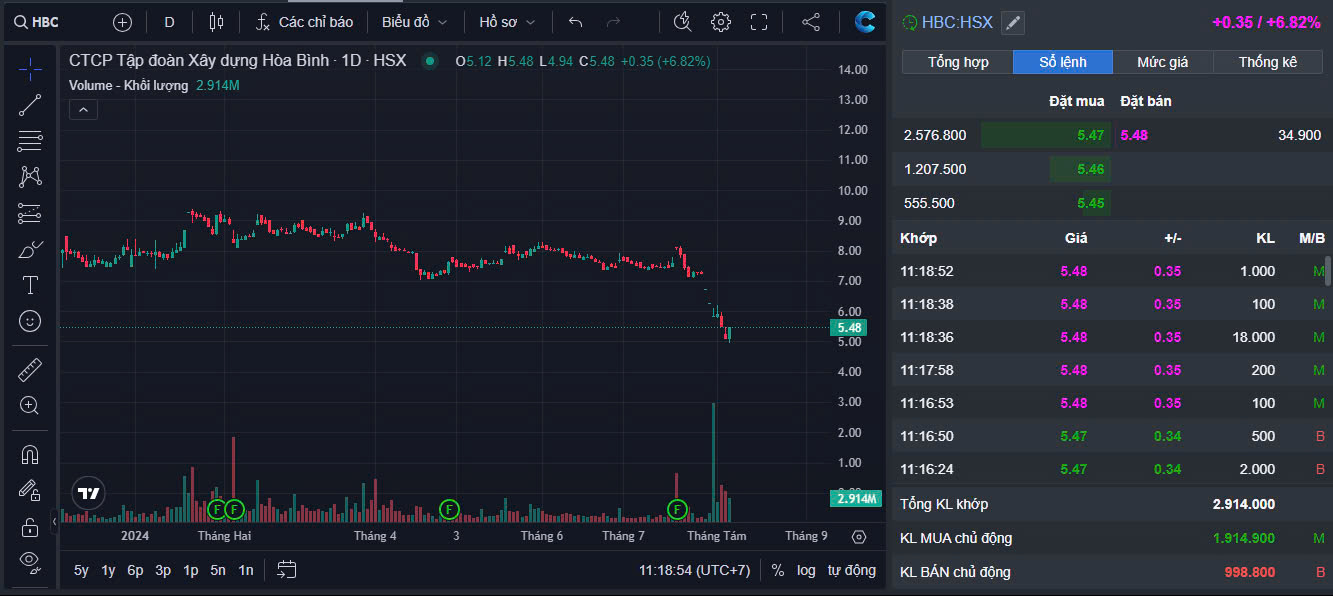Click the order list scrollbar
This screenshot has width=1333, height=596.
tap(1327, 271)
